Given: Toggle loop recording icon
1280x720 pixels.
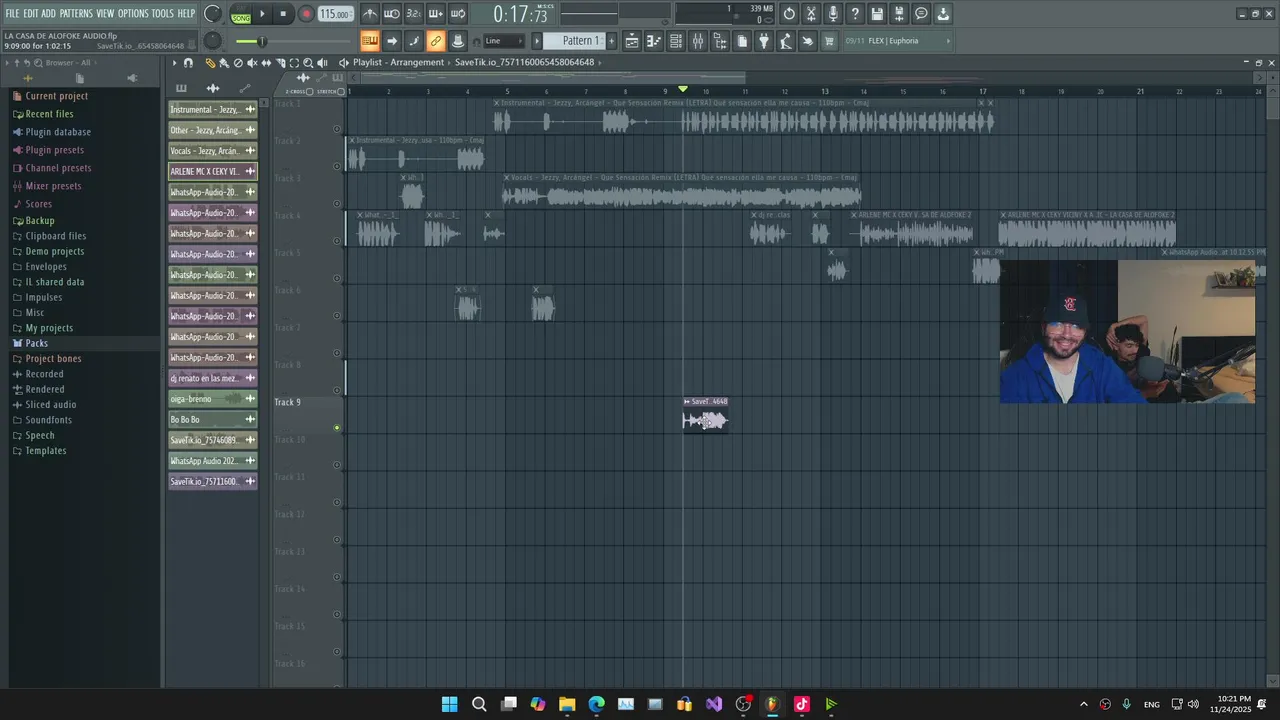Looking at the screenshot, I should tap(458, 14).
